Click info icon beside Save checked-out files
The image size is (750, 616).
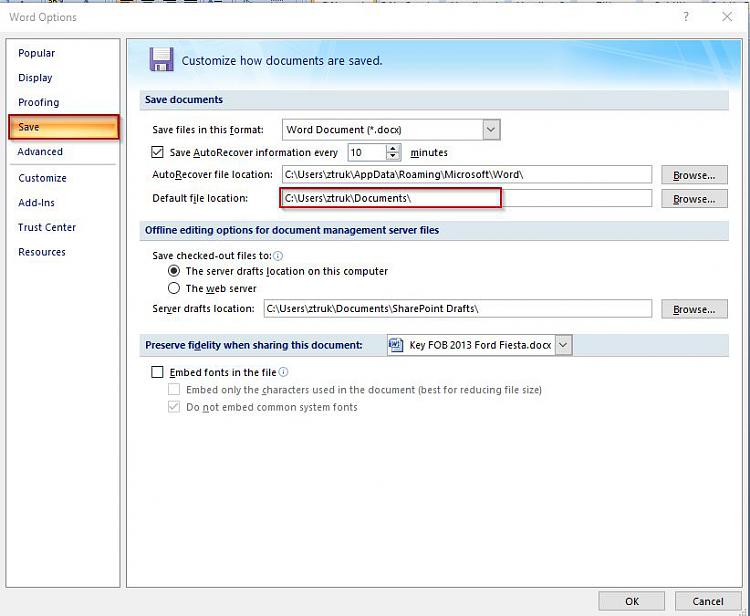277,256
